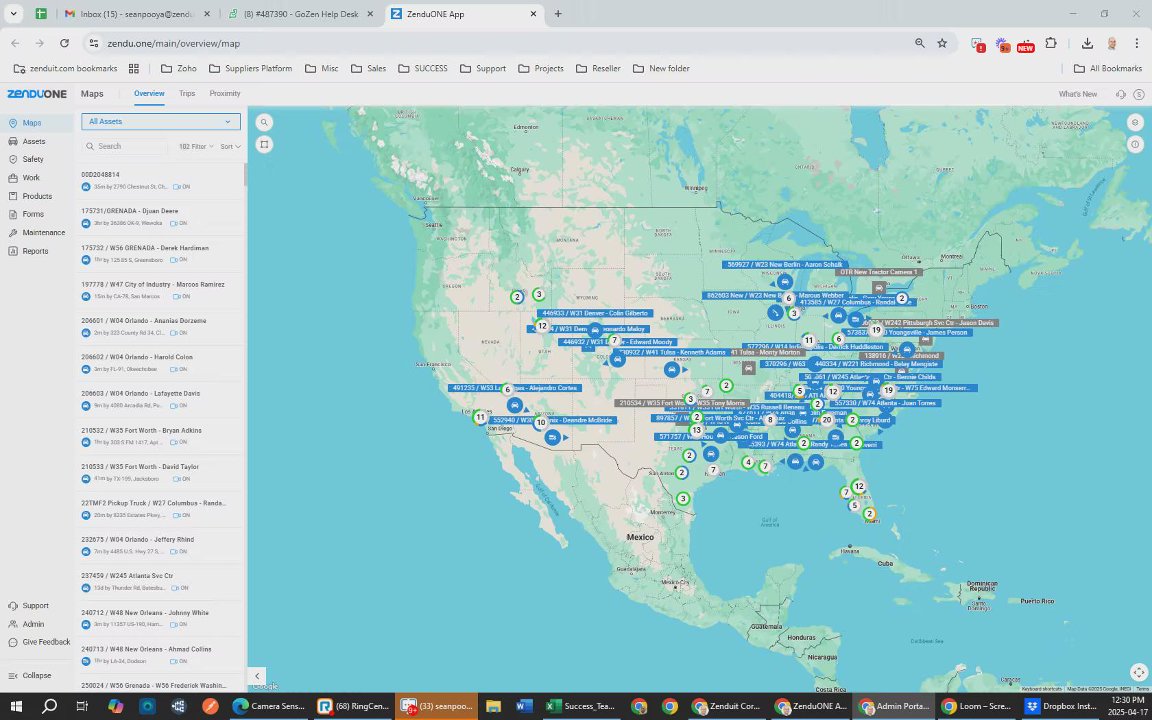Open the user profile S avatar
Viewport: 1152px width, 720px height.
point(1139,94)
